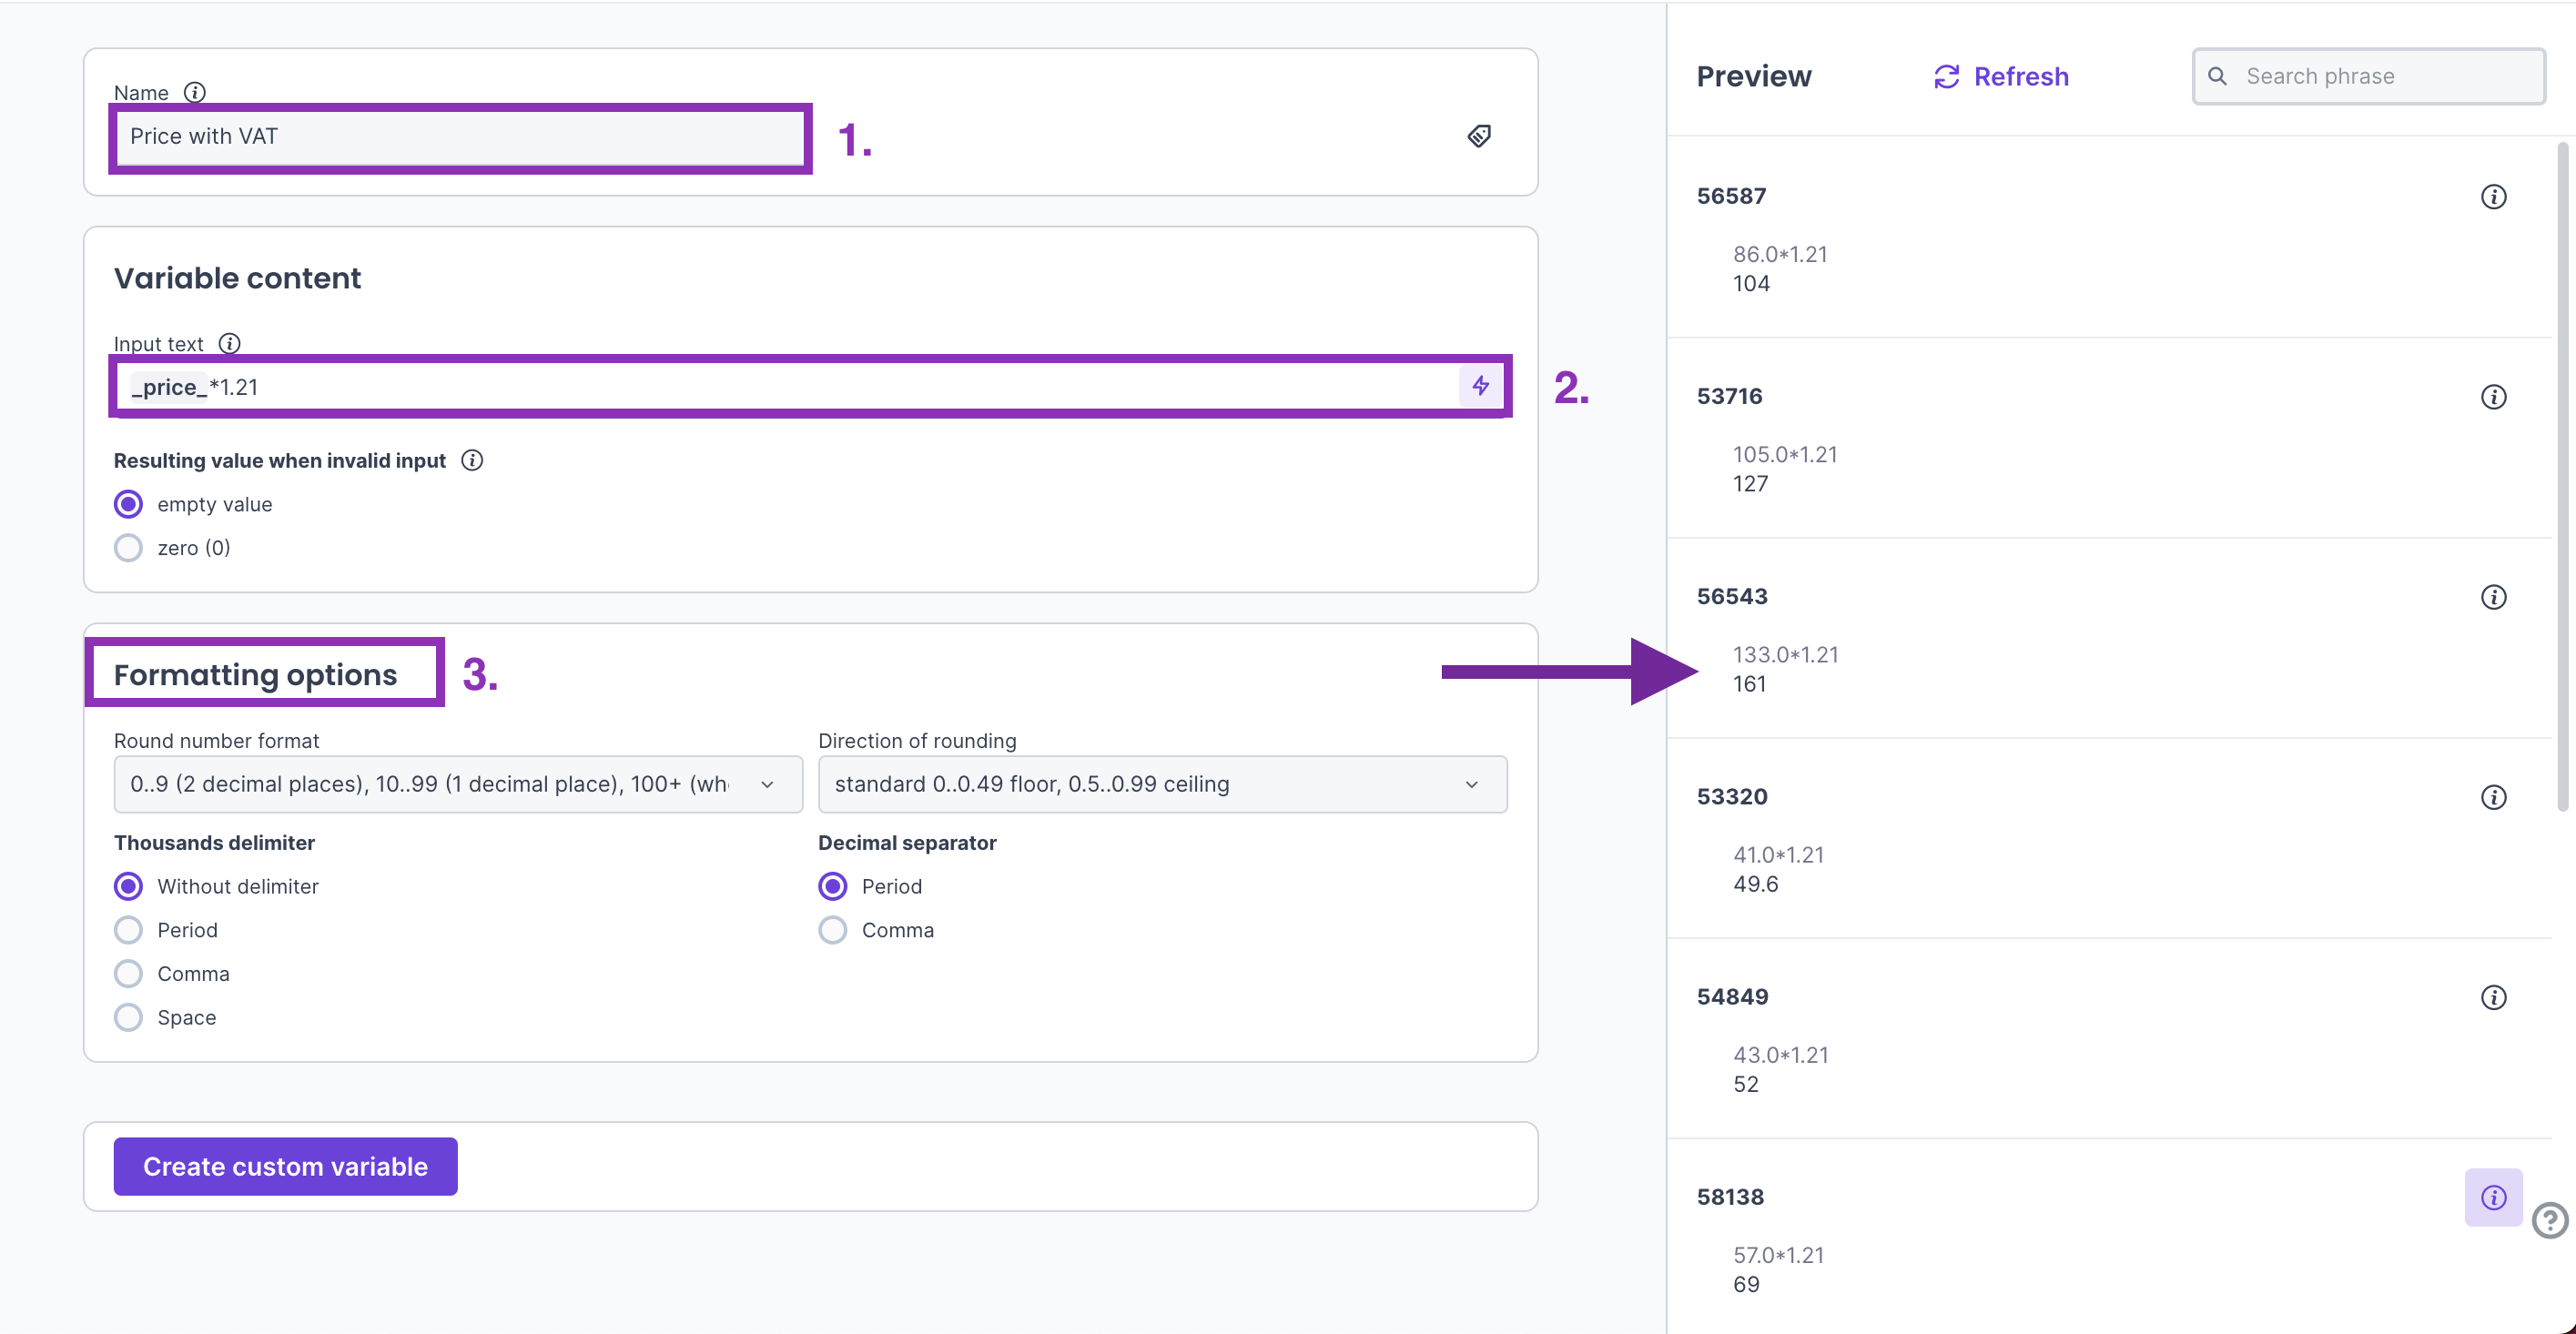Screen dimensions: 2576x1334
Task: Open the help question mark icon
Action: (x=2549, y=1220)
